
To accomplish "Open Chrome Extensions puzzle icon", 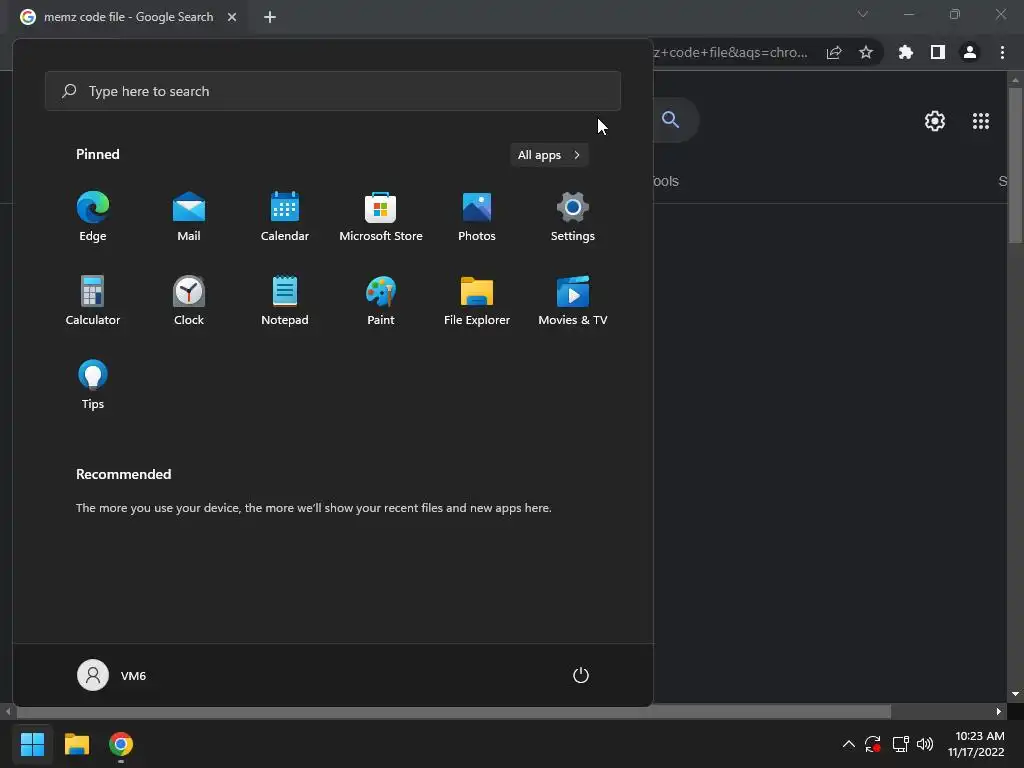I will pos(906,52).
